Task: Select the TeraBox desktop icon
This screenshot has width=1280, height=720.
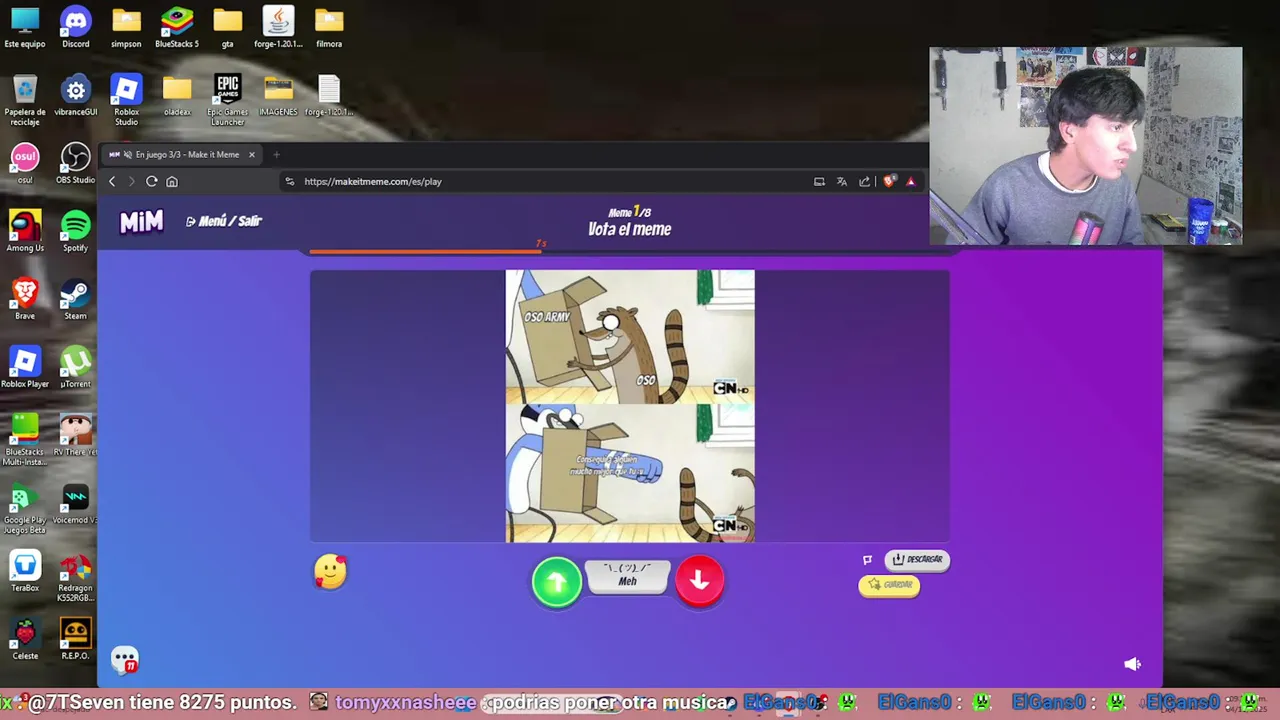Action: [x=25, y=571]
